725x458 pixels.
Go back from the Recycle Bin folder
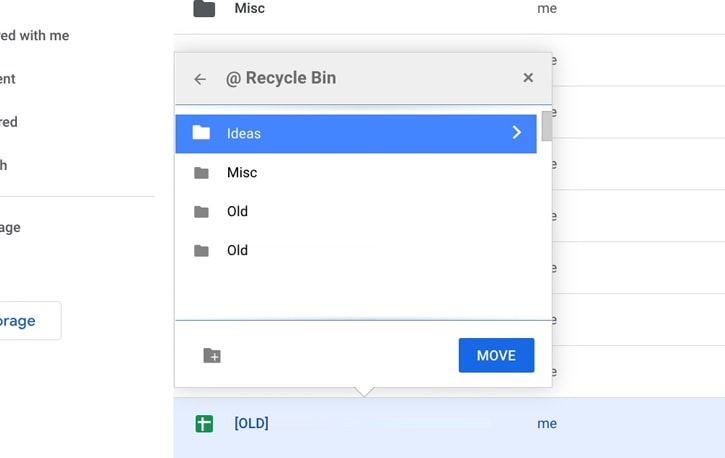[200, 79]
